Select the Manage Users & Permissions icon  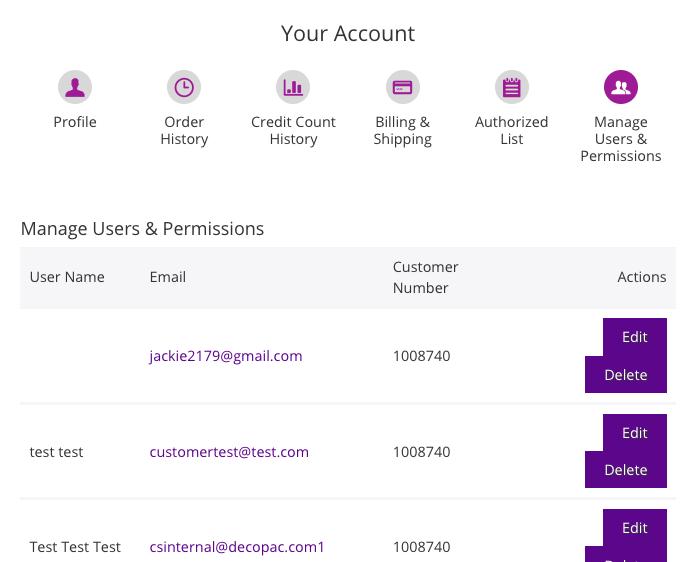tap(621, 87)
